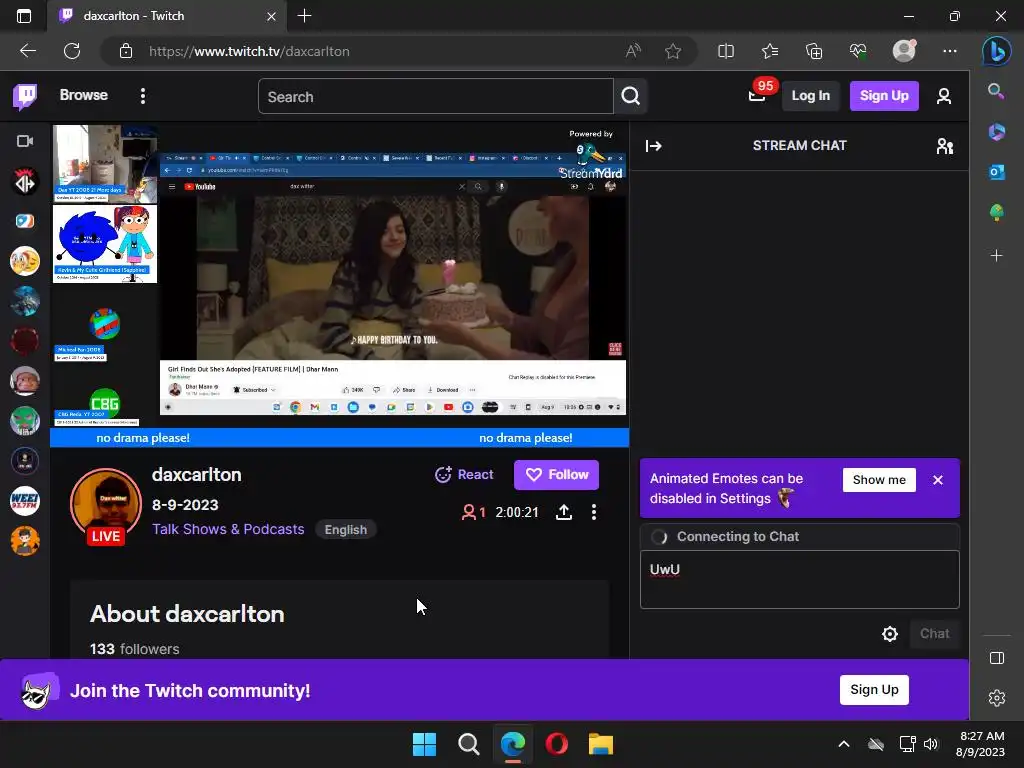Open the Bing chat sidebar button
The height and width of the screenshot is (768, 1024).
[997, 52]
